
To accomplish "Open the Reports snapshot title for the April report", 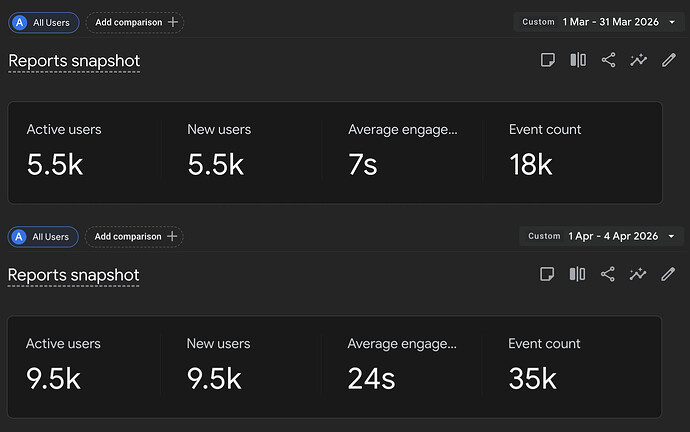I will pyautogui.click(x=73, y=275).
